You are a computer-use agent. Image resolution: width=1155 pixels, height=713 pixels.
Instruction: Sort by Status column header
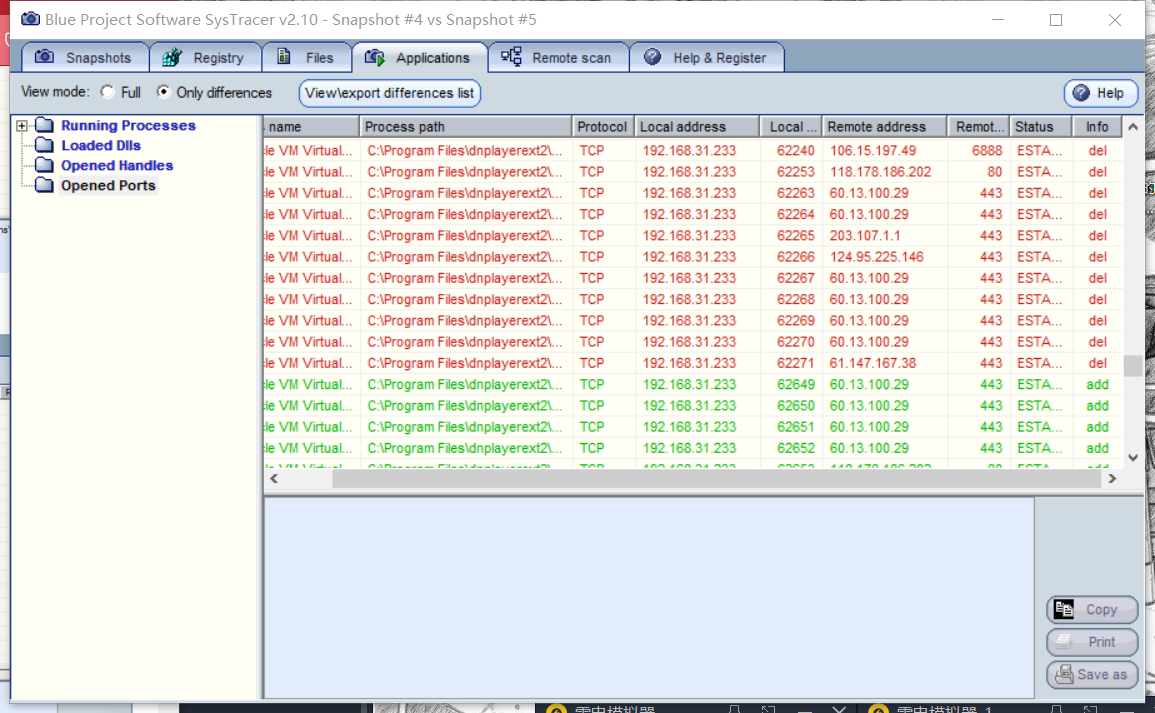coord(1040,127)
